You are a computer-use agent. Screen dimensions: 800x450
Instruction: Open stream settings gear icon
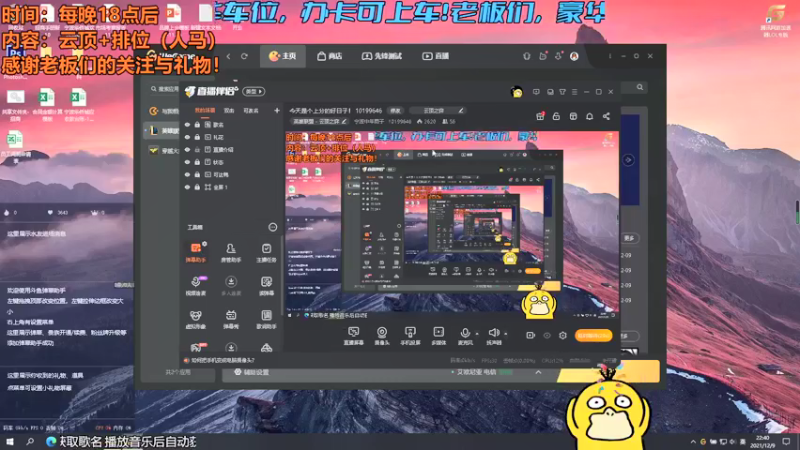click(x=563, y=335)
